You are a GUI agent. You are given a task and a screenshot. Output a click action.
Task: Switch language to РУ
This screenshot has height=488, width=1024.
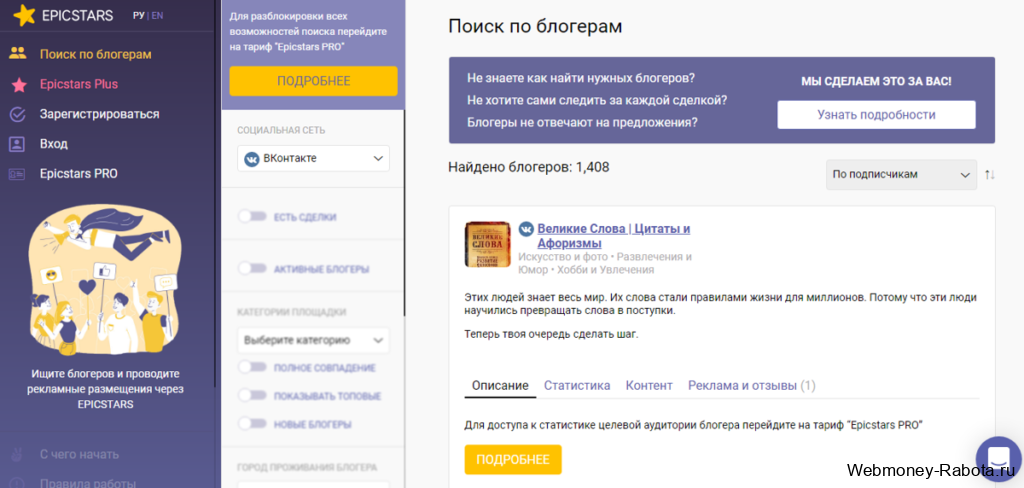[138, 16]
